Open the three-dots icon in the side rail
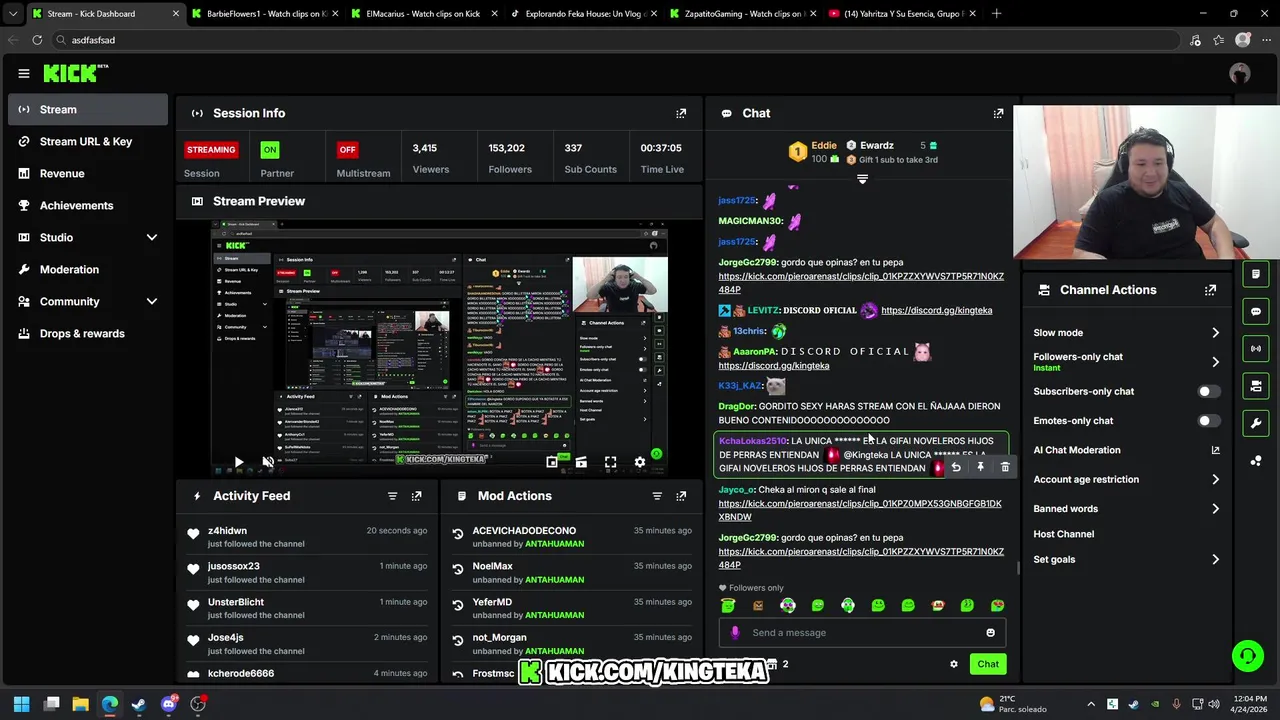The image size is (1280, 720). coord(1256,460)
